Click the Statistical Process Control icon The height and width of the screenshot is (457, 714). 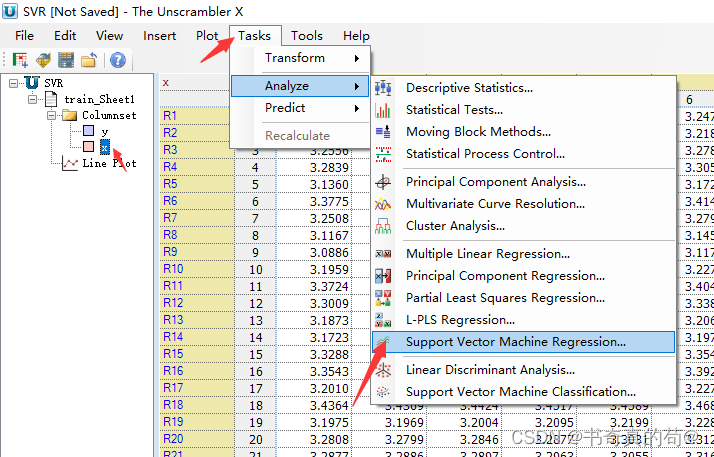tap(383, 154)
